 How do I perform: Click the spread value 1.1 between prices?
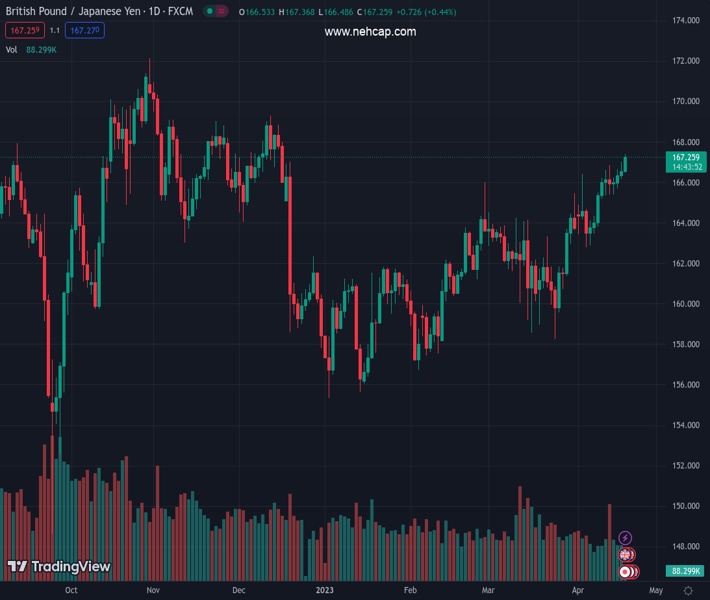[x=55, y=31]
